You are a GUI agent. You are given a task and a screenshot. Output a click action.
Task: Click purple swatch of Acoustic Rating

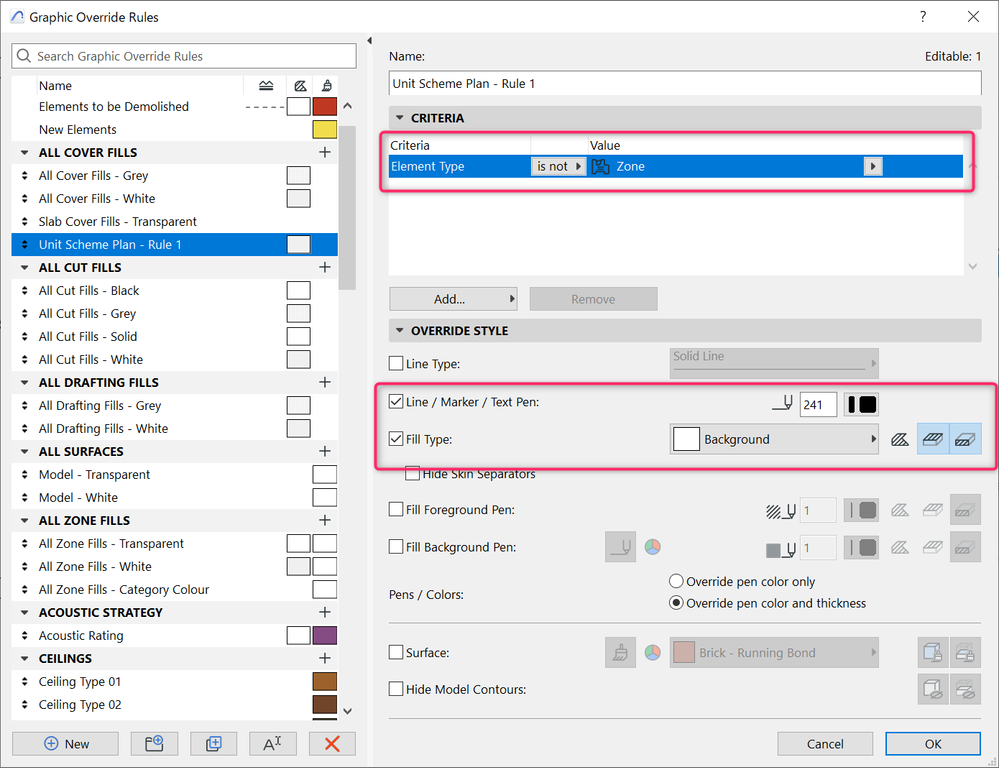325,635
